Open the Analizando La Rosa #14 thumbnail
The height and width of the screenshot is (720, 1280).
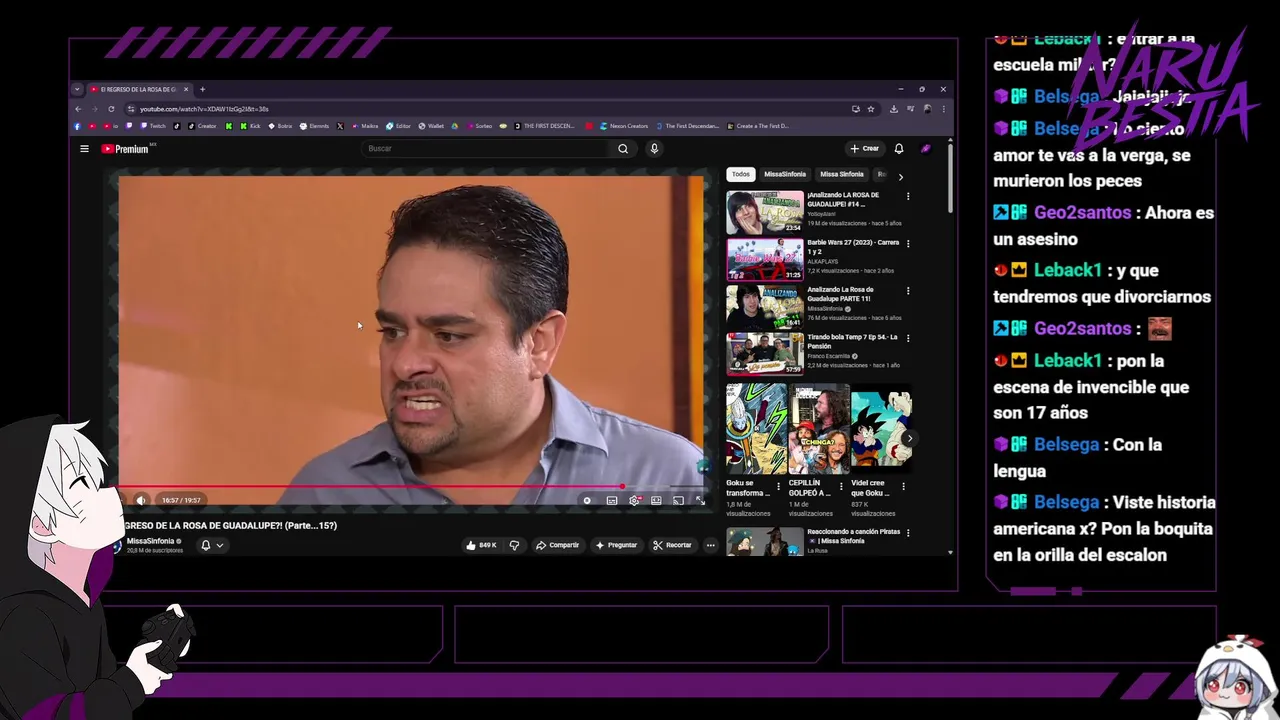tap(765, 212)
